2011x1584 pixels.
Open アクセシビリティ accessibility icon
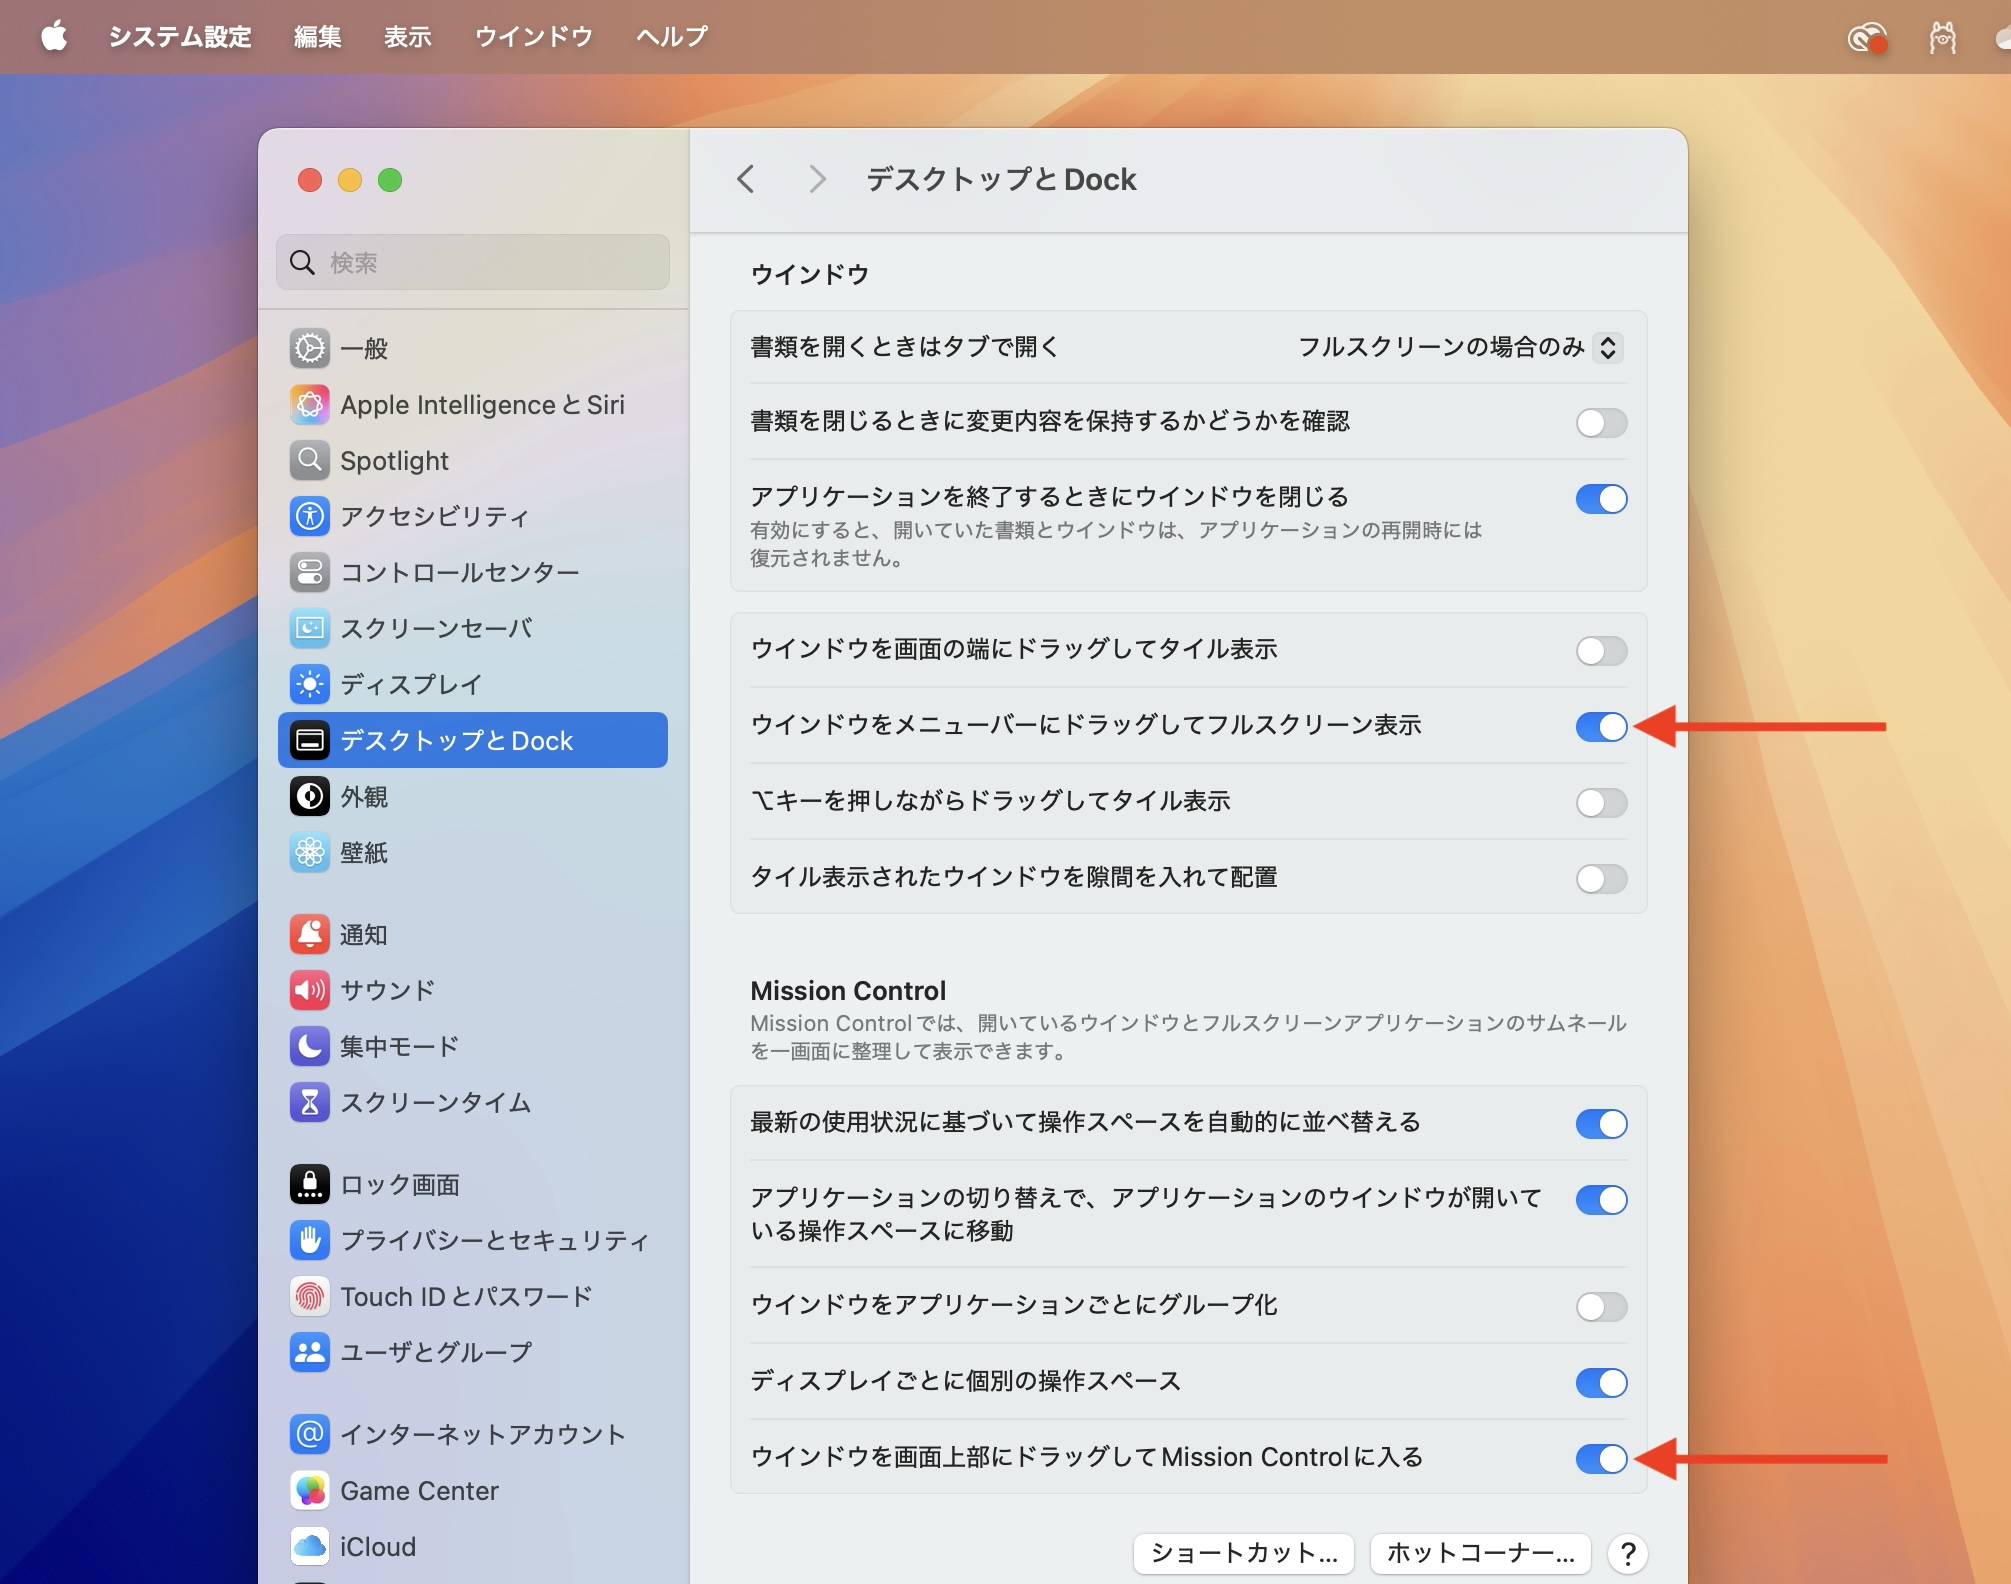310,516
